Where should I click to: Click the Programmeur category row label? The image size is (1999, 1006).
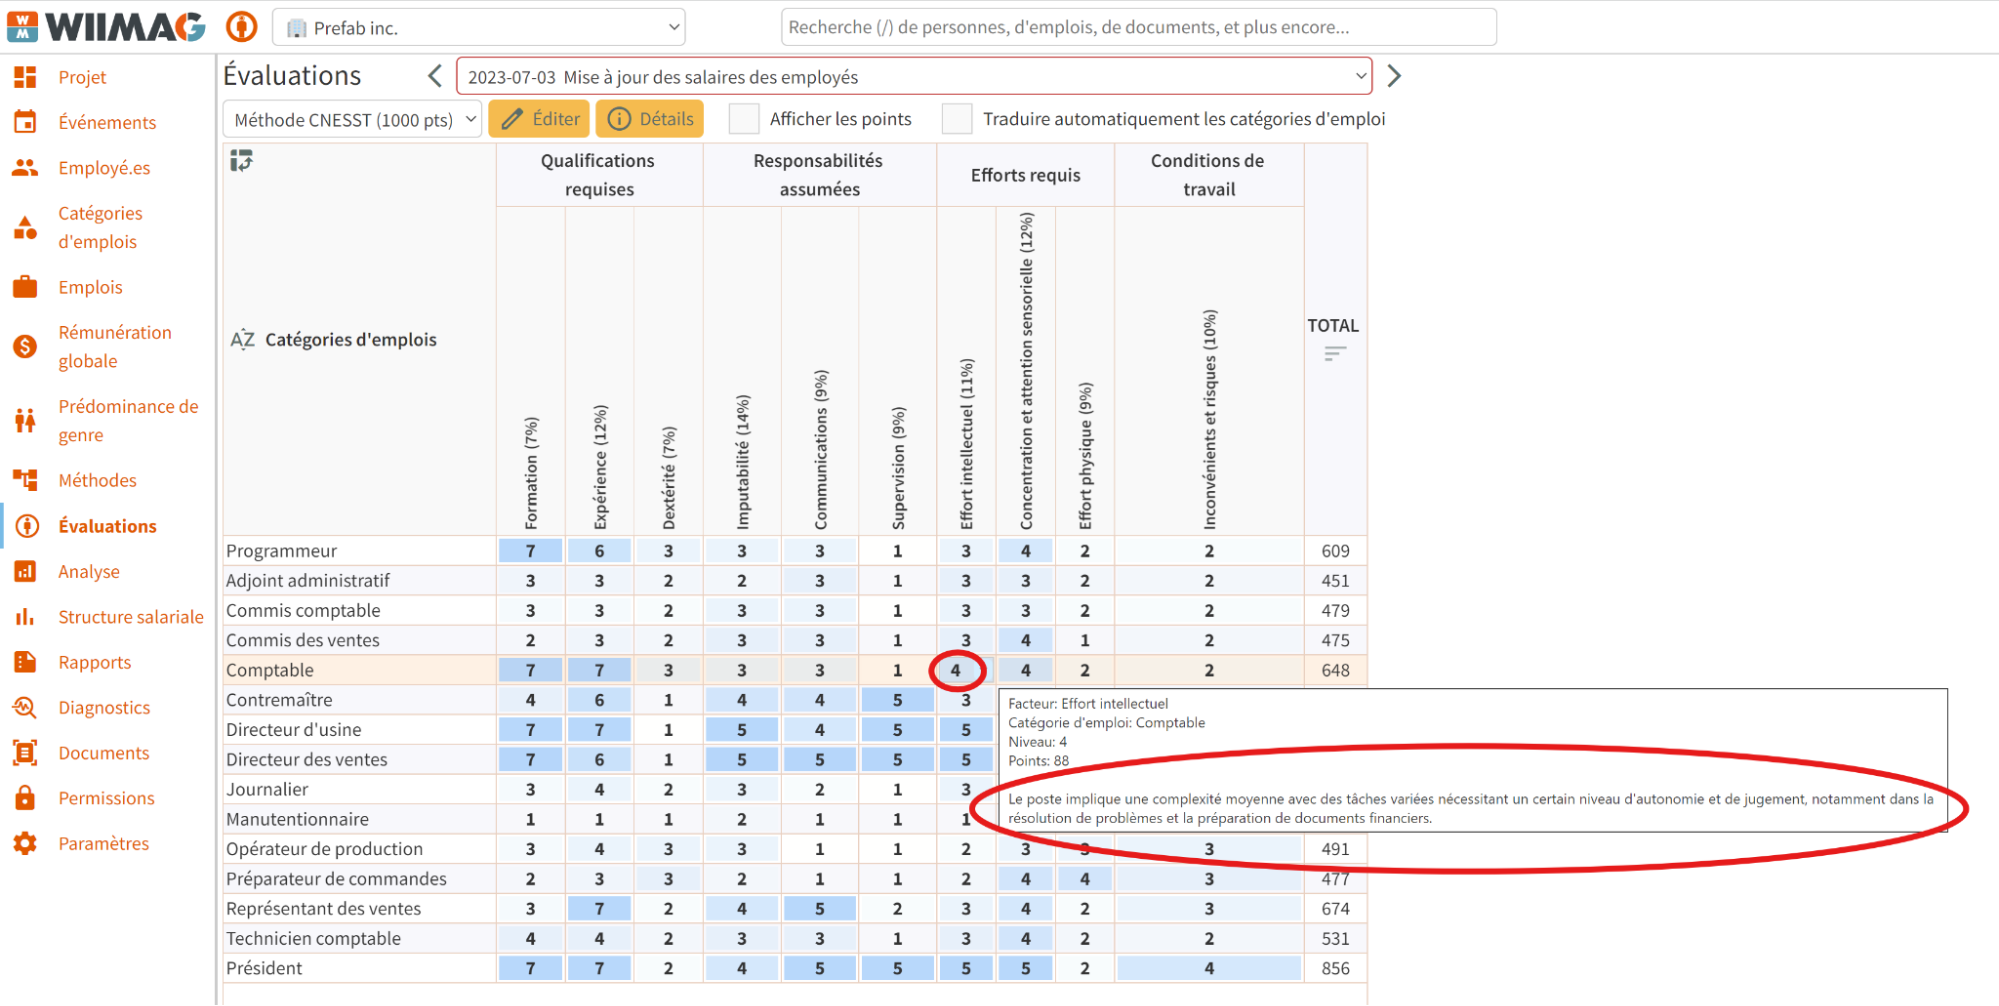[281, 551]
